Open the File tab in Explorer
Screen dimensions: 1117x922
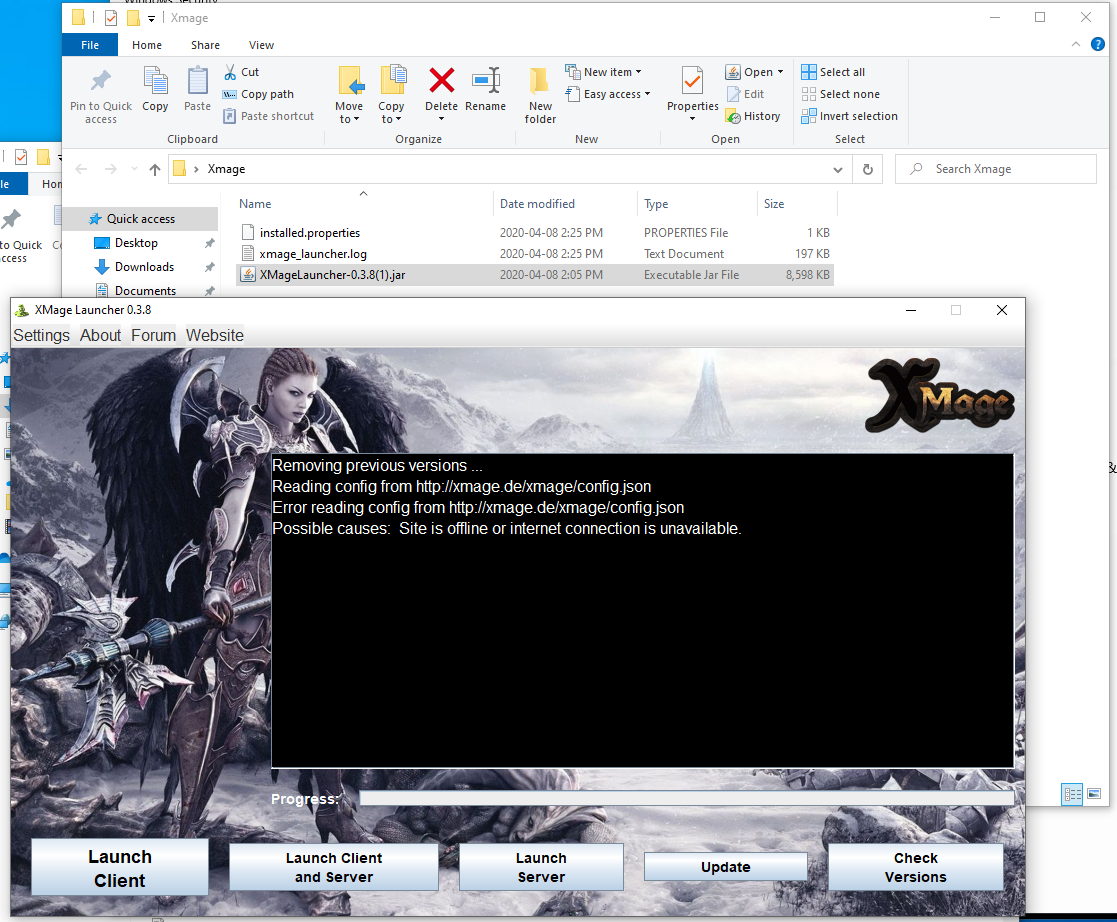90,45
